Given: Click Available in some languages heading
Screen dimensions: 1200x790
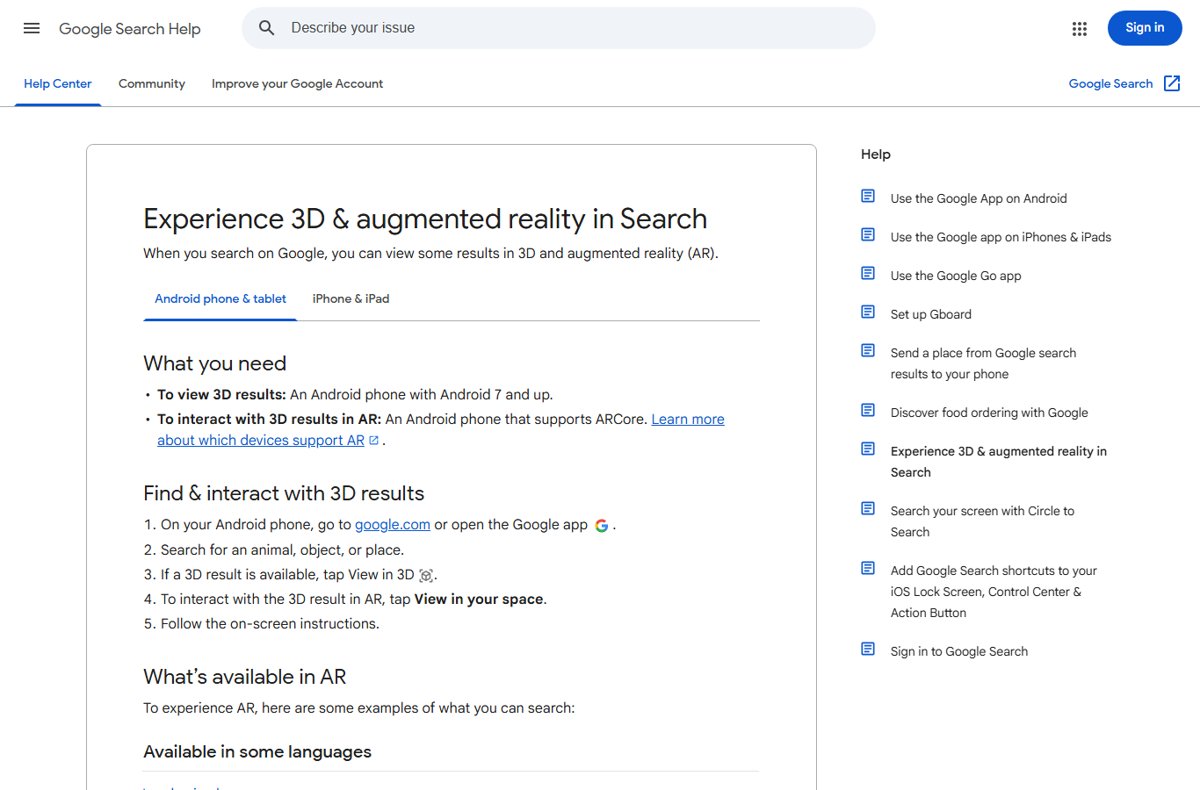Looking at the screenshot, I should [257, 752].
